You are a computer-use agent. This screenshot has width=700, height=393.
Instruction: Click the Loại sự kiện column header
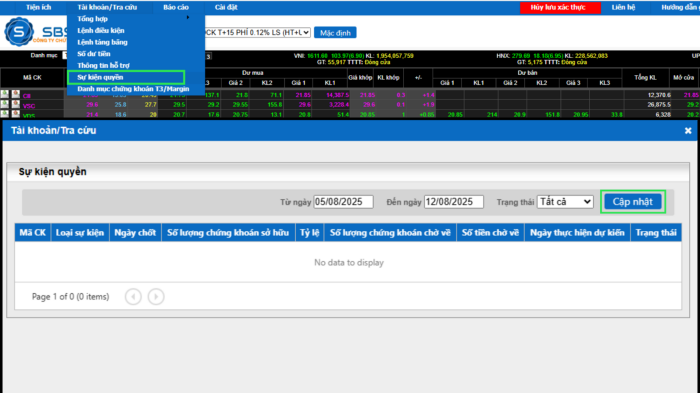tap(80, 233)
